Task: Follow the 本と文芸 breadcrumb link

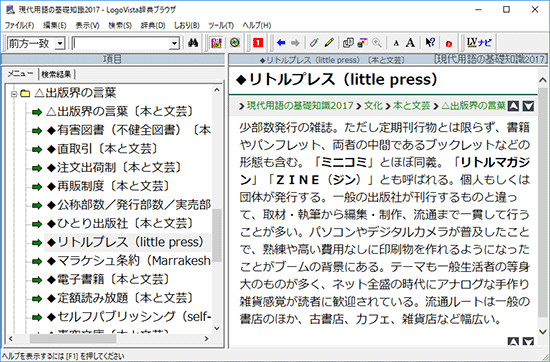Action: pyautogui.click(x=411, y=105)
